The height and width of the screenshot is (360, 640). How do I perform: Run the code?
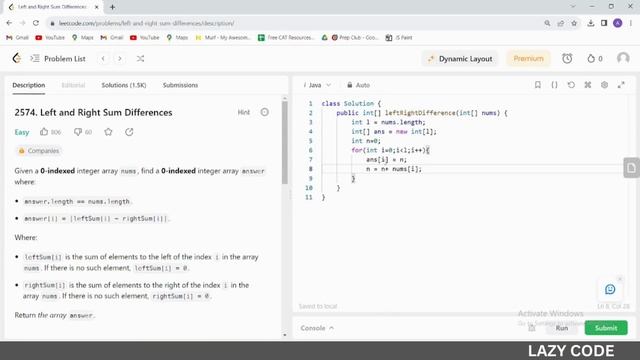coord(562,328)
